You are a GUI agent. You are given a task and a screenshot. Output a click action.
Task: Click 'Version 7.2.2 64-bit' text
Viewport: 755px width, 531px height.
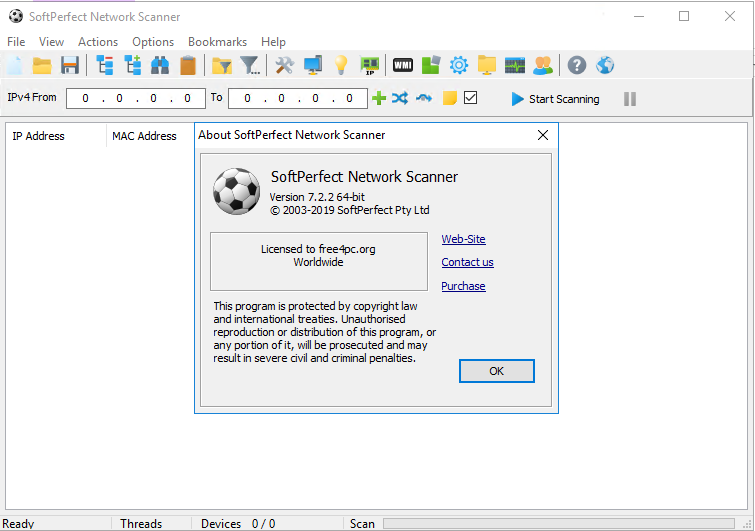[x=317, y=197]
